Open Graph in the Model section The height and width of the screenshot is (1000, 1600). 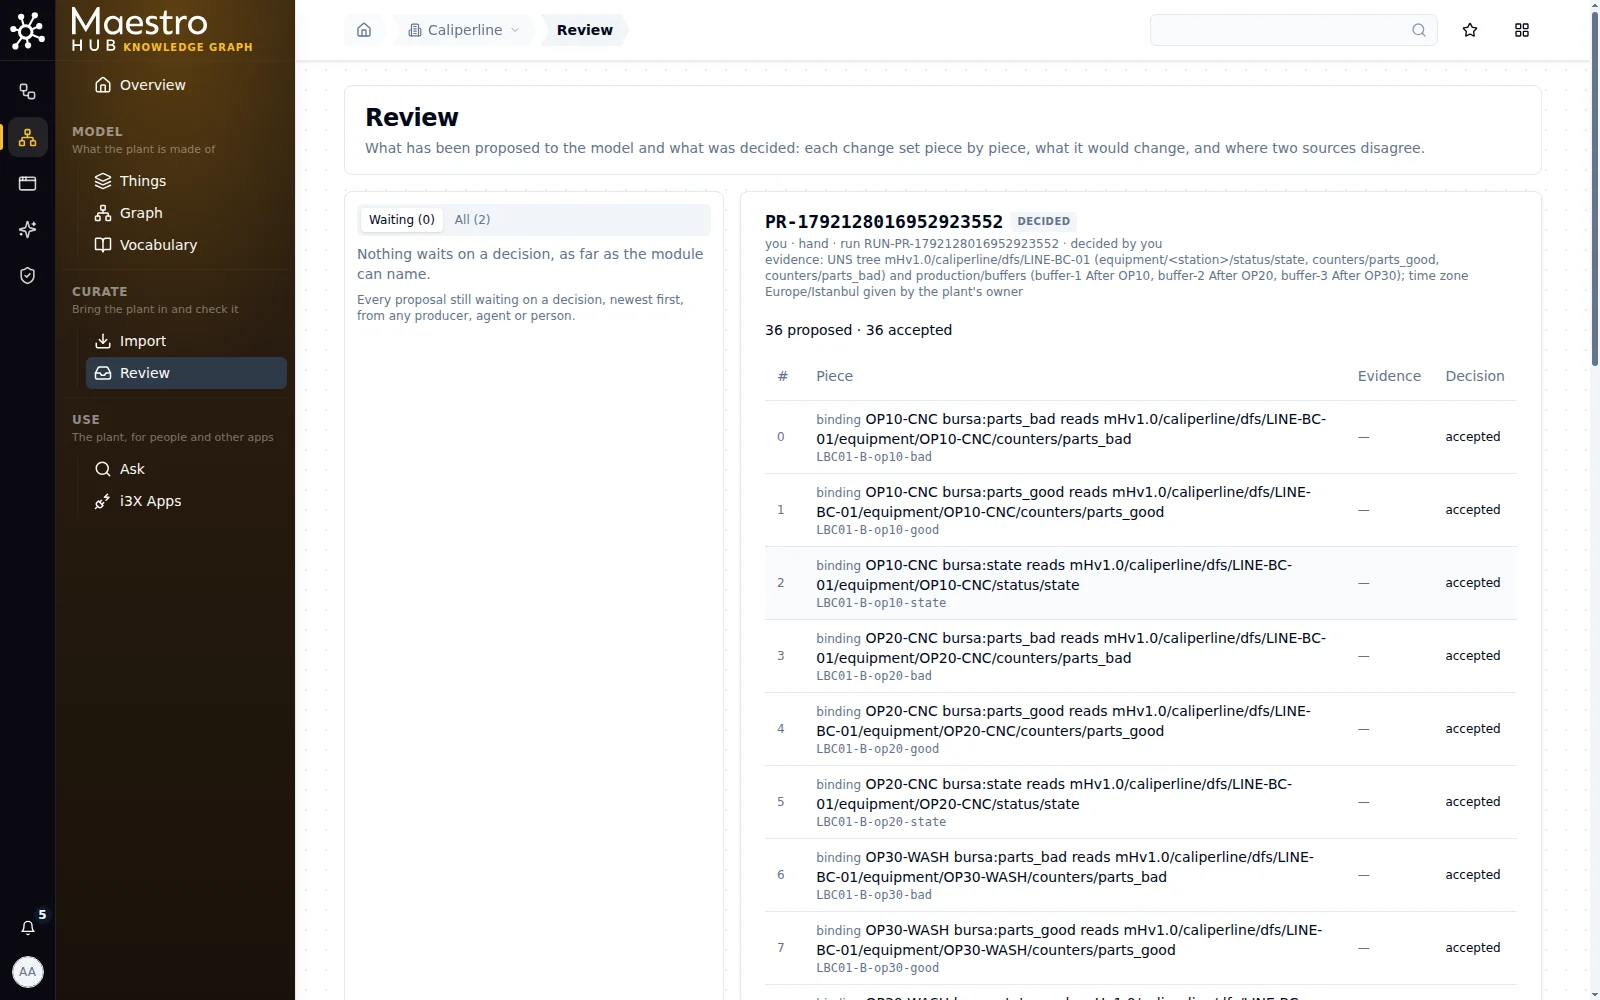pyautogui.click(x=186, y=213)
